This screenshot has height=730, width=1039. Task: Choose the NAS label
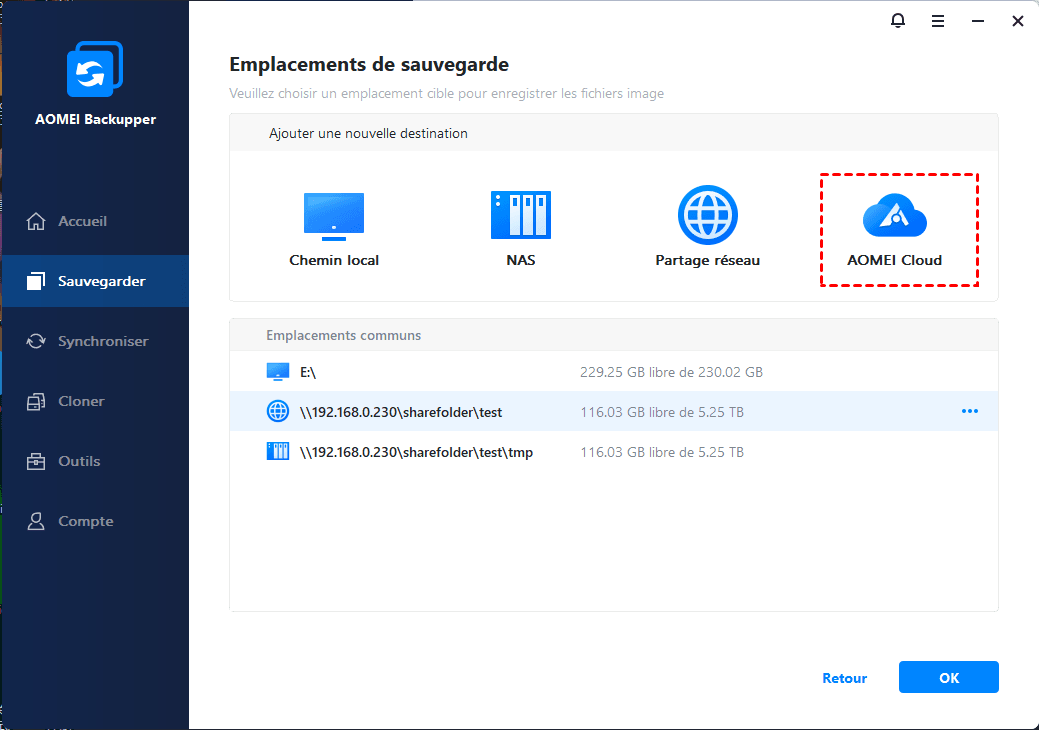(521, 260)
